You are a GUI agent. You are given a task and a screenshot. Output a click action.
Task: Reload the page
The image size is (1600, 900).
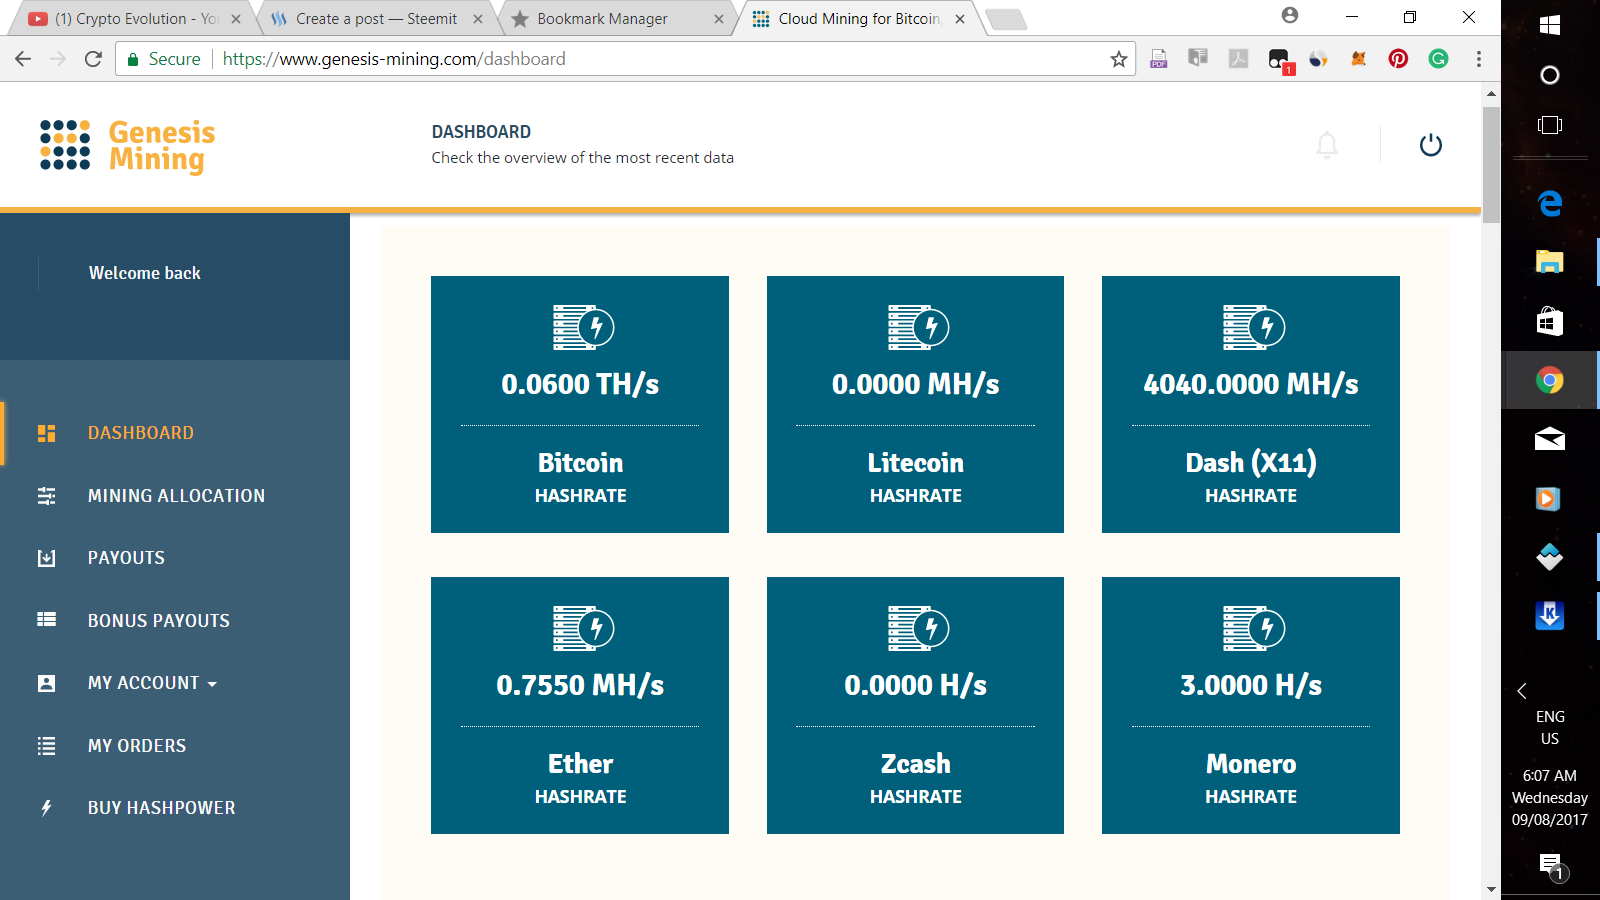93,59
